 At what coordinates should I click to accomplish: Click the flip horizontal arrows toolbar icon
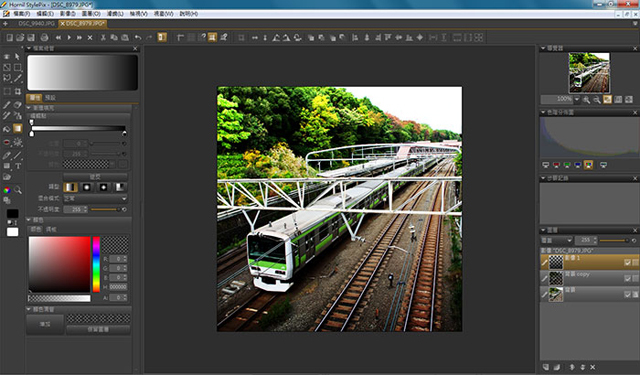point(255,38)
